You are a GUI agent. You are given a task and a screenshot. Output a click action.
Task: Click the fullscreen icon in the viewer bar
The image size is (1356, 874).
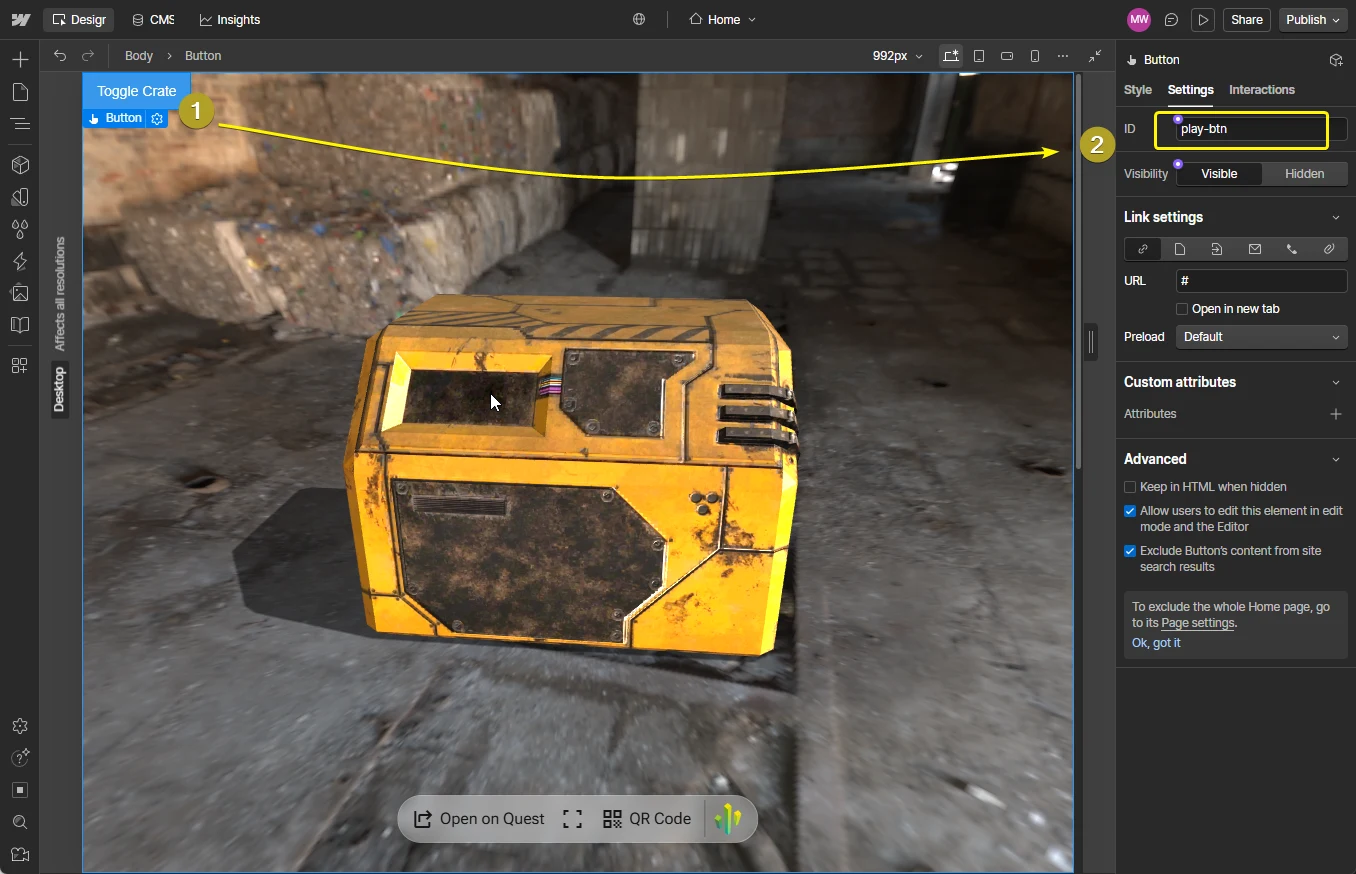pos(572,819)
